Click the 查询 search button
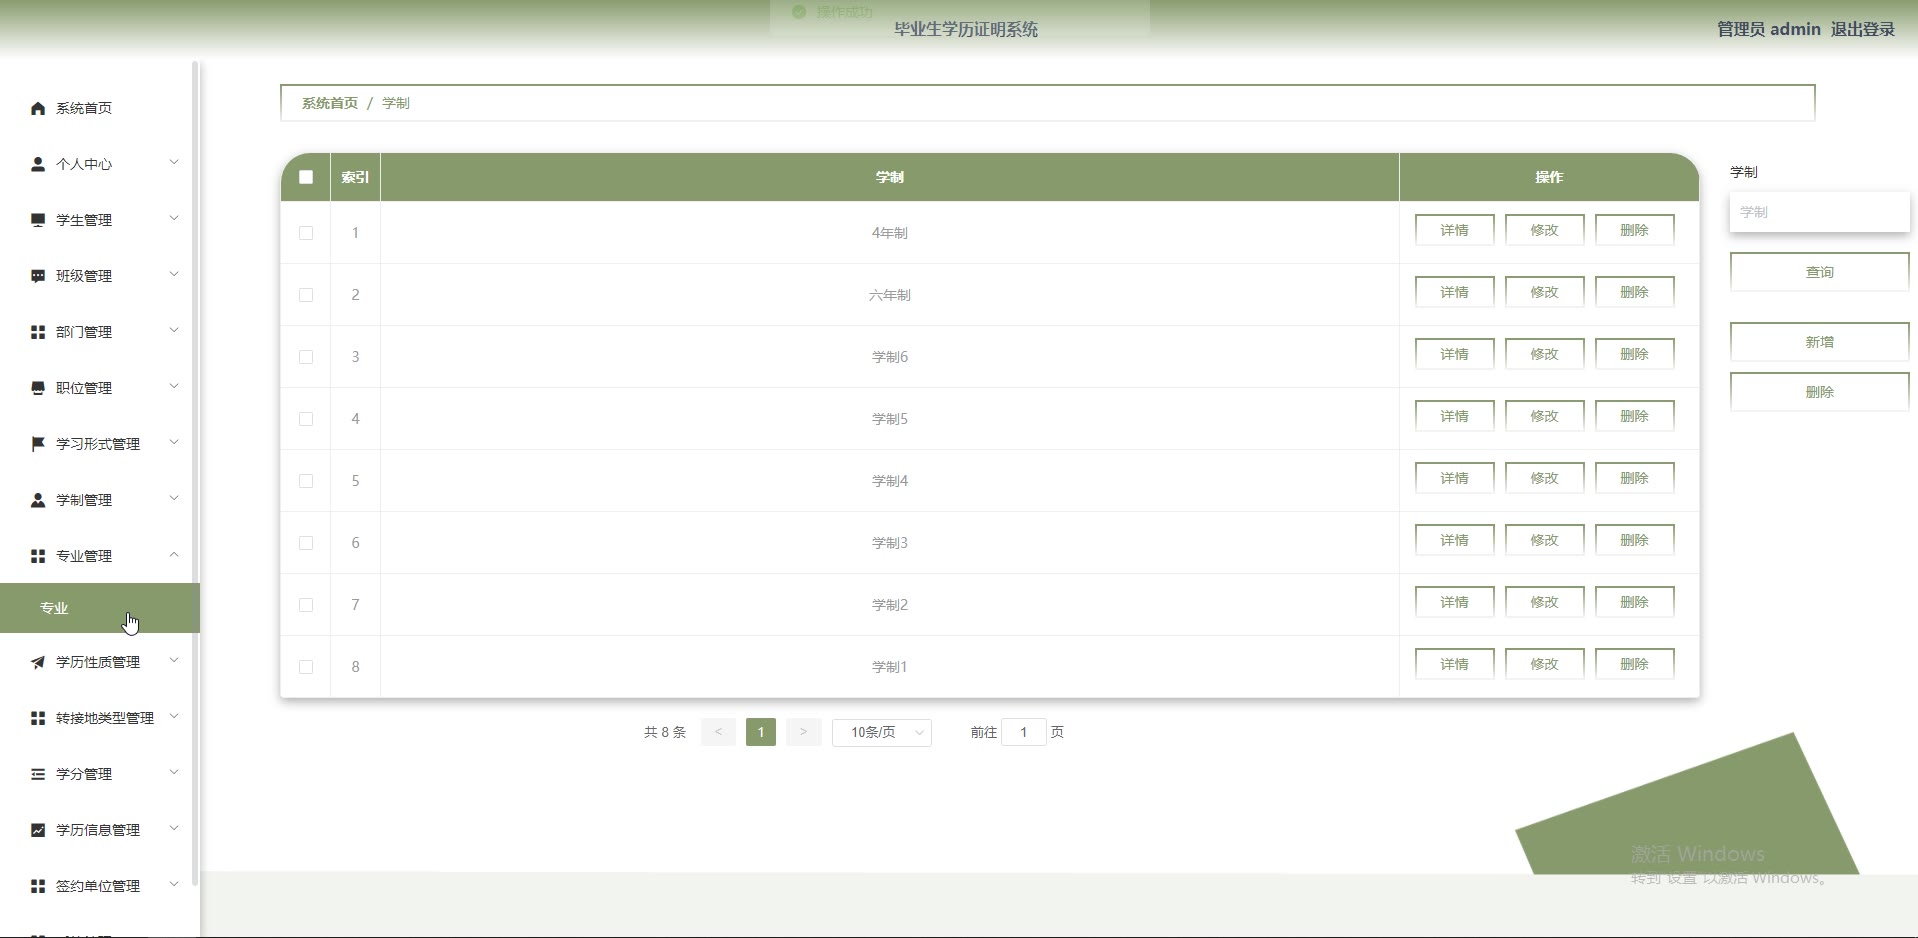Viewport: 1918px width, 938px height. coord(1819,272)
